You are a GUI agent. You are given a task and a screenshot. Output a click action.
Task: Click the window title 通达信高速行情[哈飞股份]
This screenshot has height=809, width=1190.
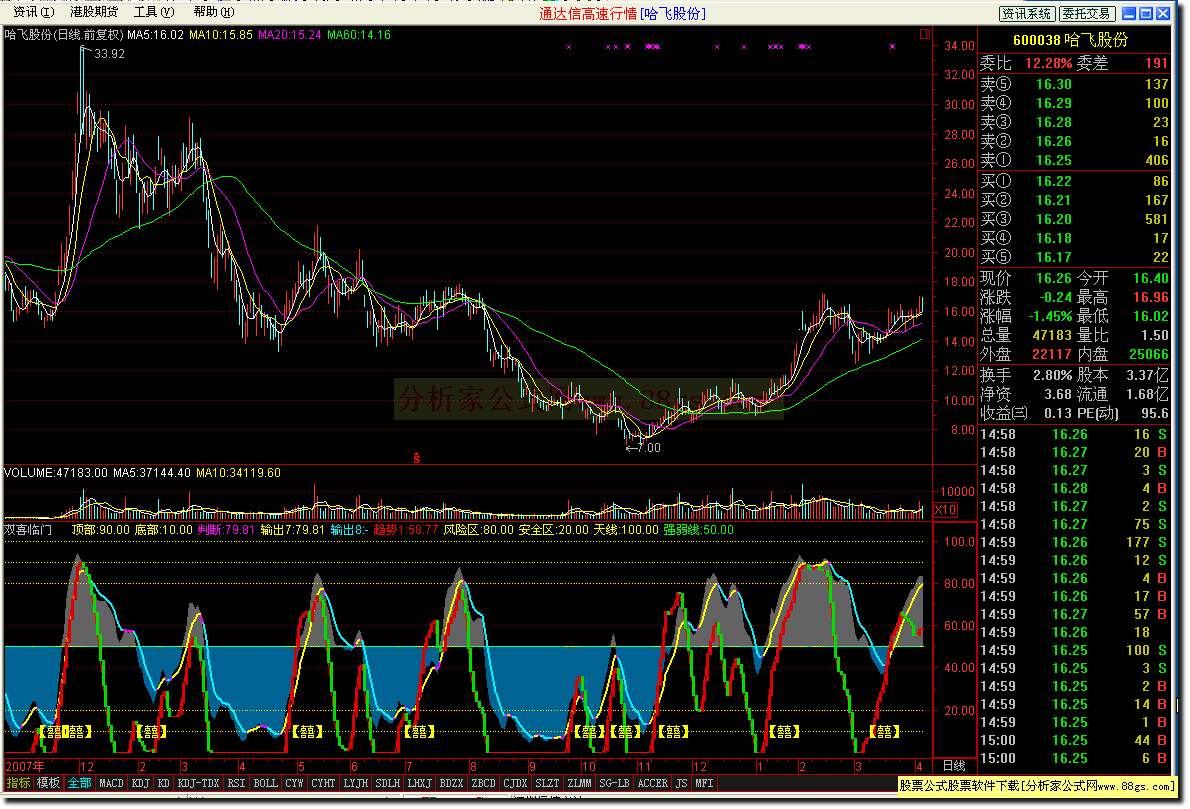click(622, 14)
